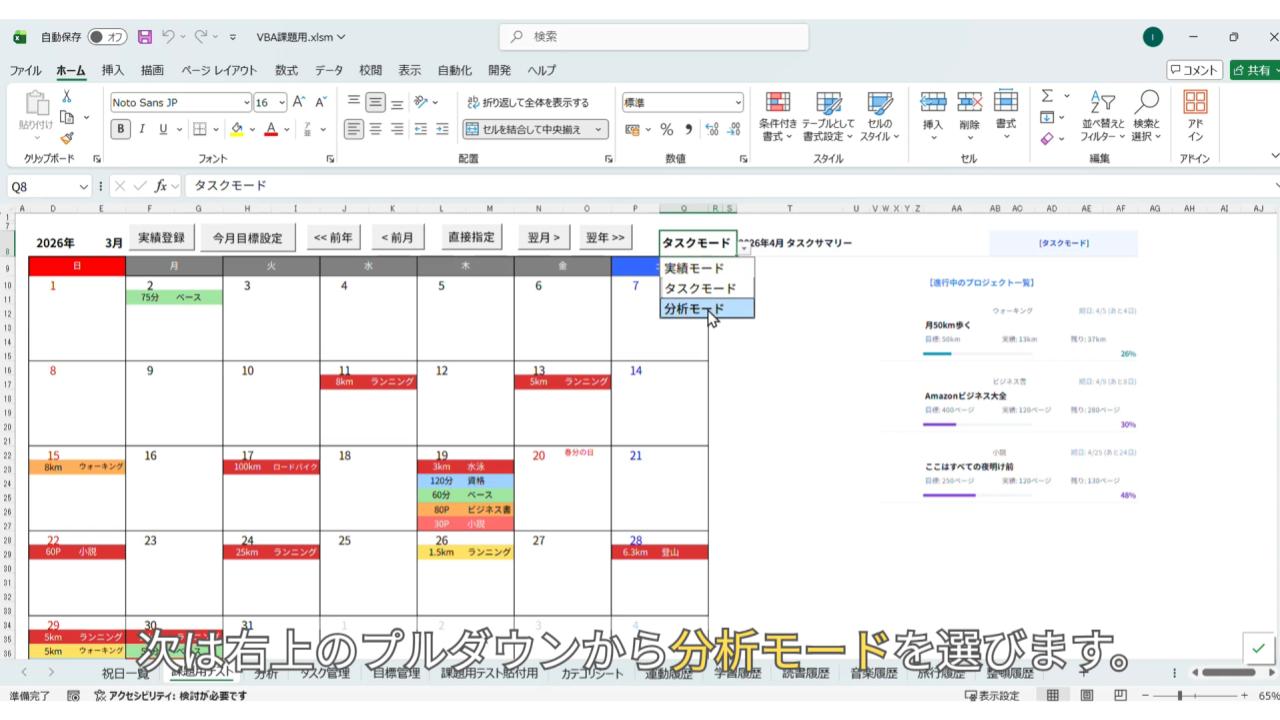Apply Italic formatting

142,129
